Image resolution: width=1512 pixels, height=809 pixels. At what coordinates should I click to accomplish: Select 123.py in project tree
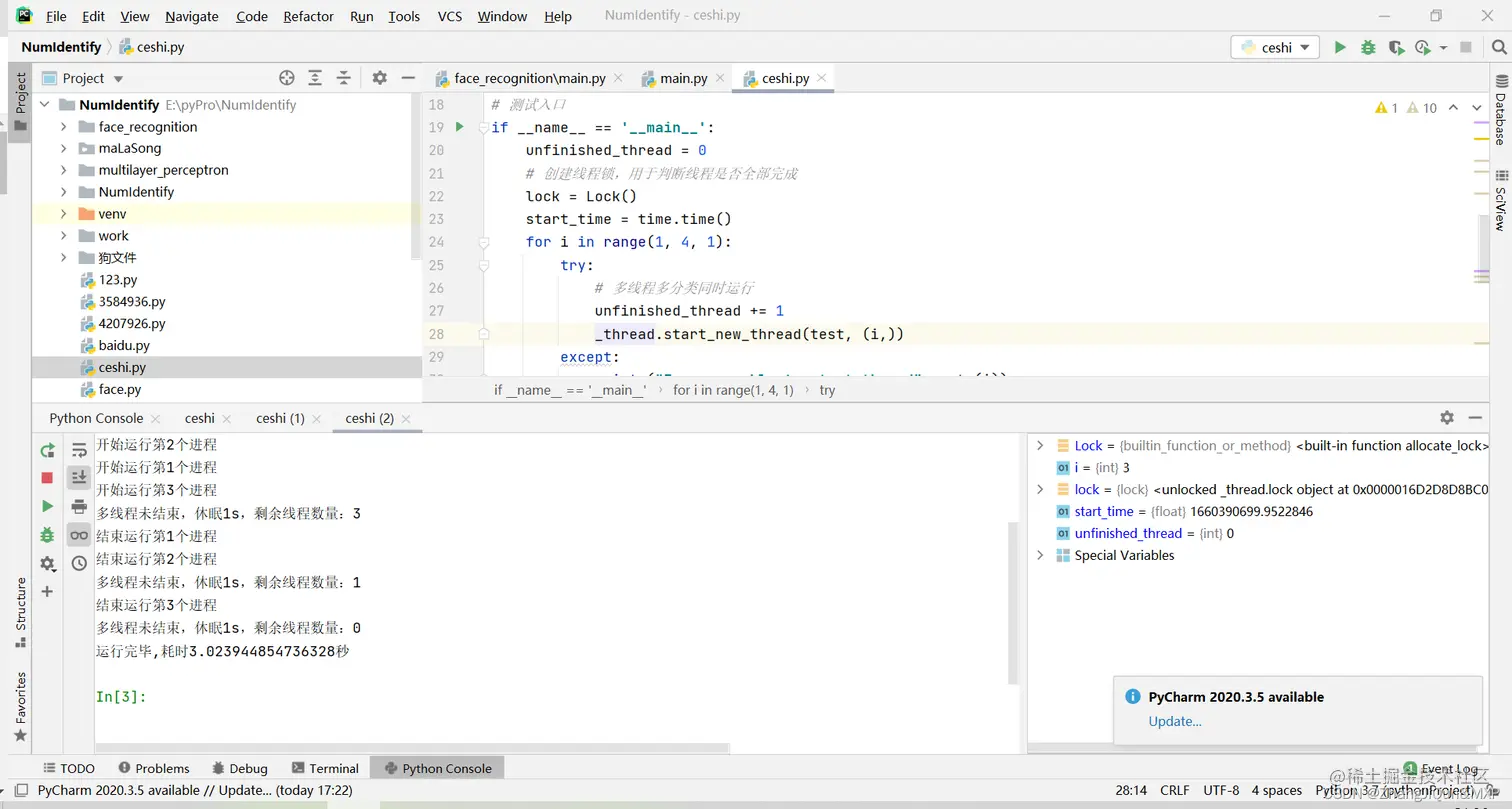(118, 280)
